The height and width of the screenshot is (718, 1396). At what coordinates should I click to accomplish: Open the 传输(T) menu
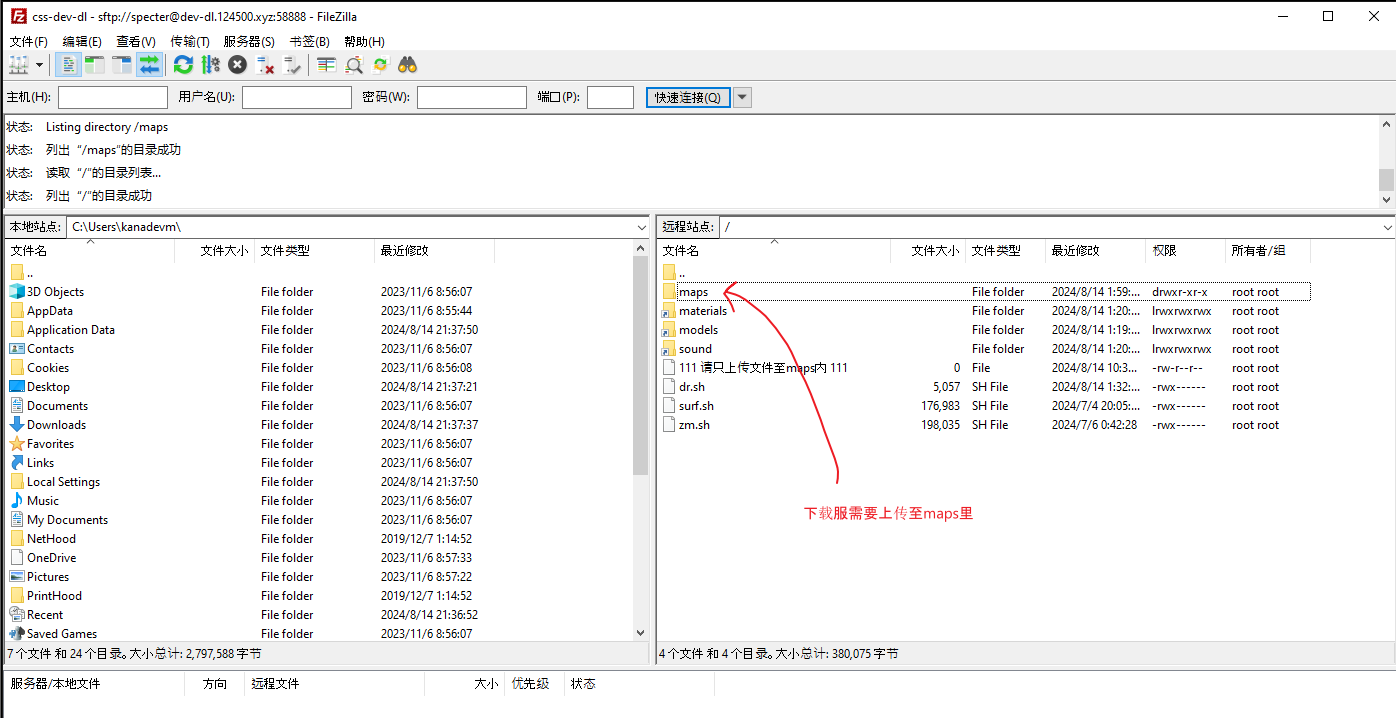(190, 41)
